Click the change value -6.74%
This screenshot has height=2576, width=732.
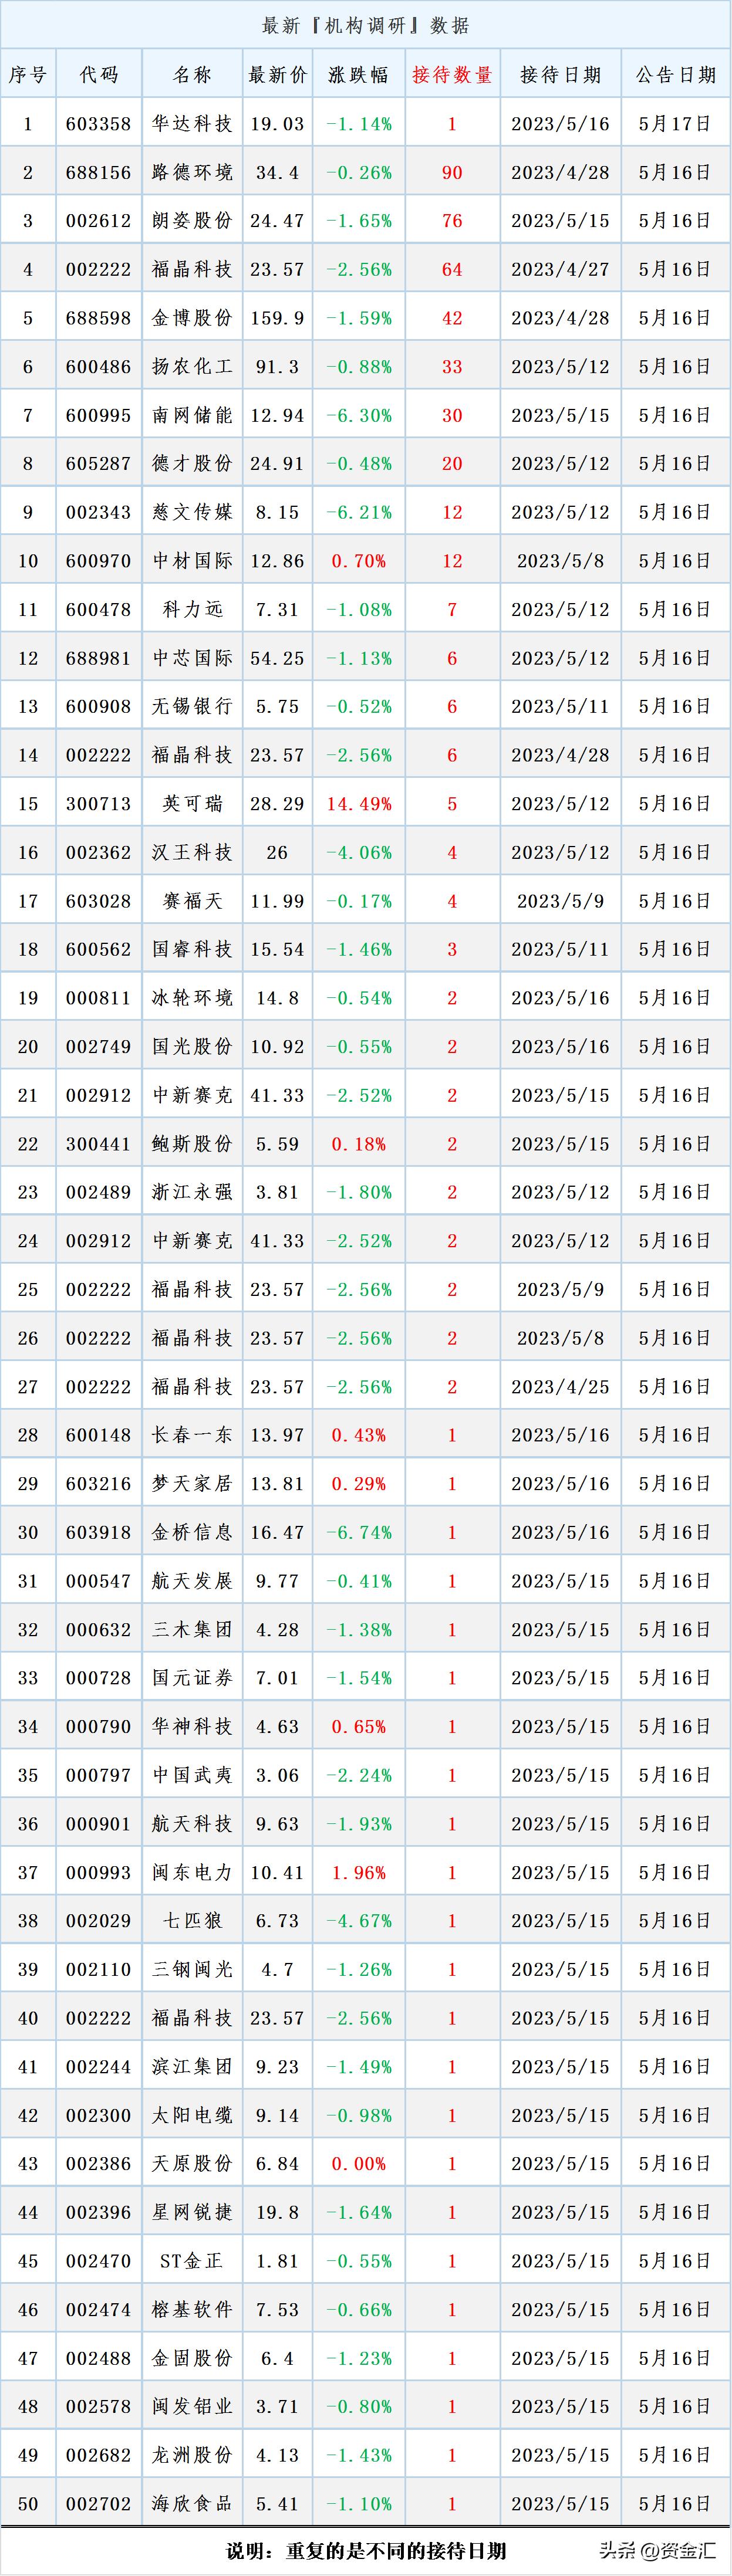tap(359, 1532)
